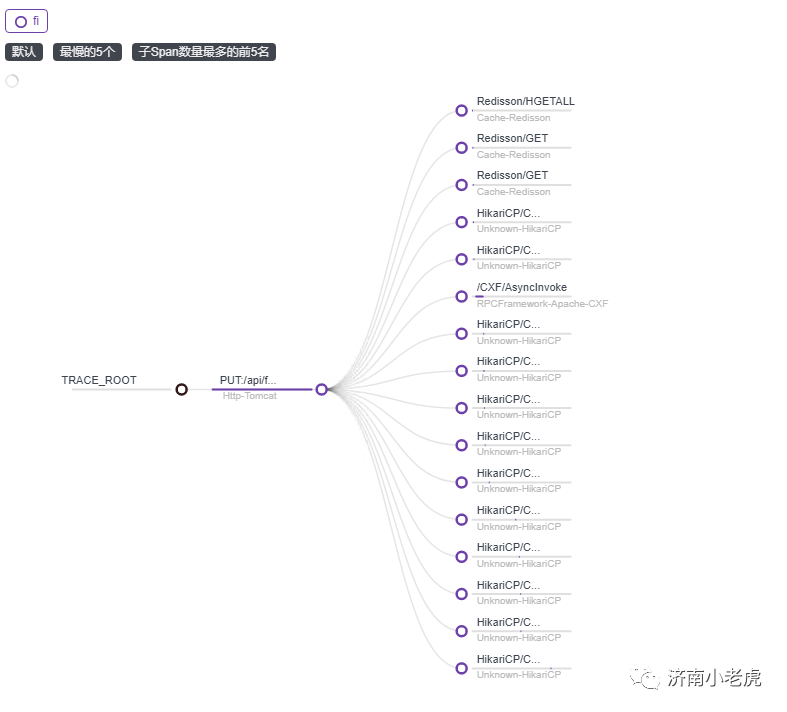Open the /CXF/AsyncInvoke span label
Image resolution: width=787 pixels, height=712 pixels.
point(521,287)
